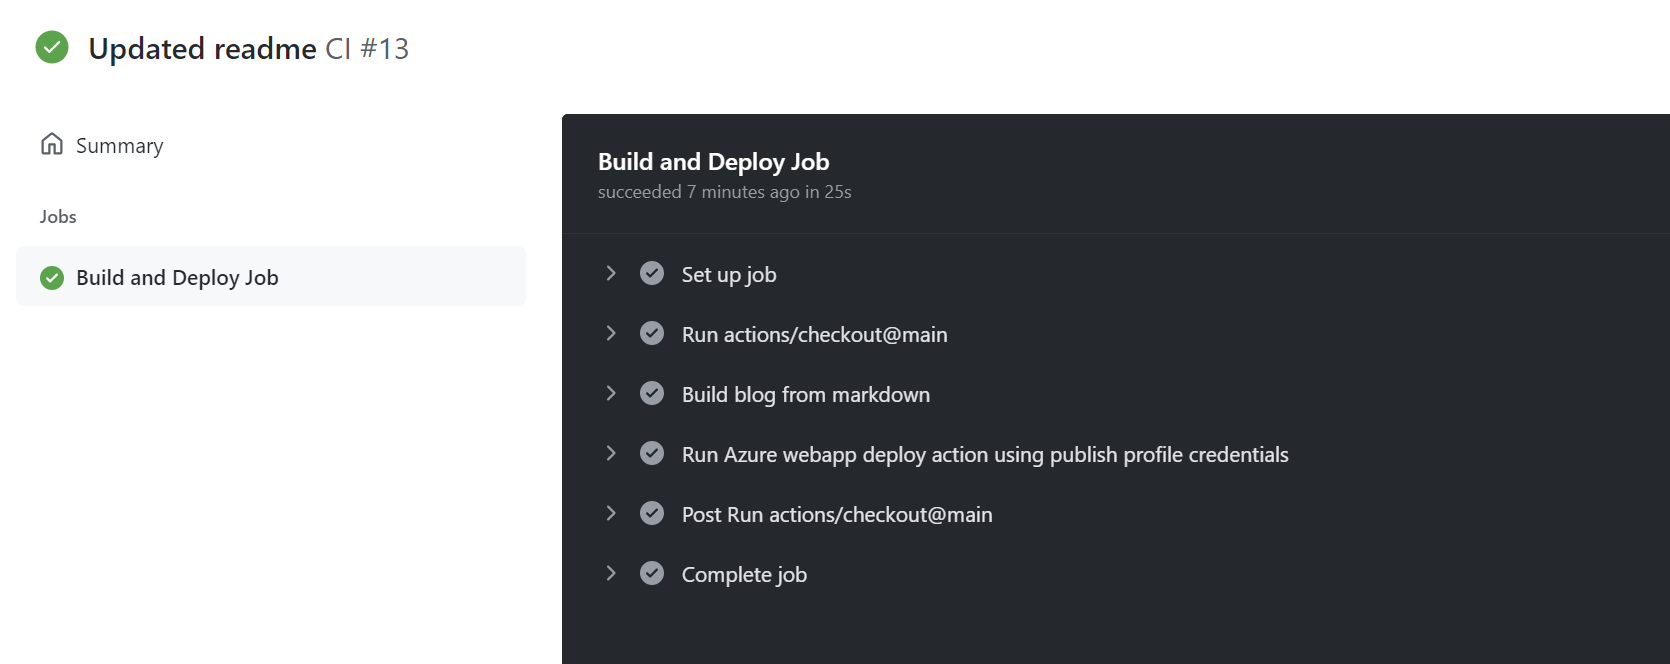Image resolution: width=1670 pixels, height=664 pixels.
Task: Click the status check icon for Complete job
Action: (652, 573)
